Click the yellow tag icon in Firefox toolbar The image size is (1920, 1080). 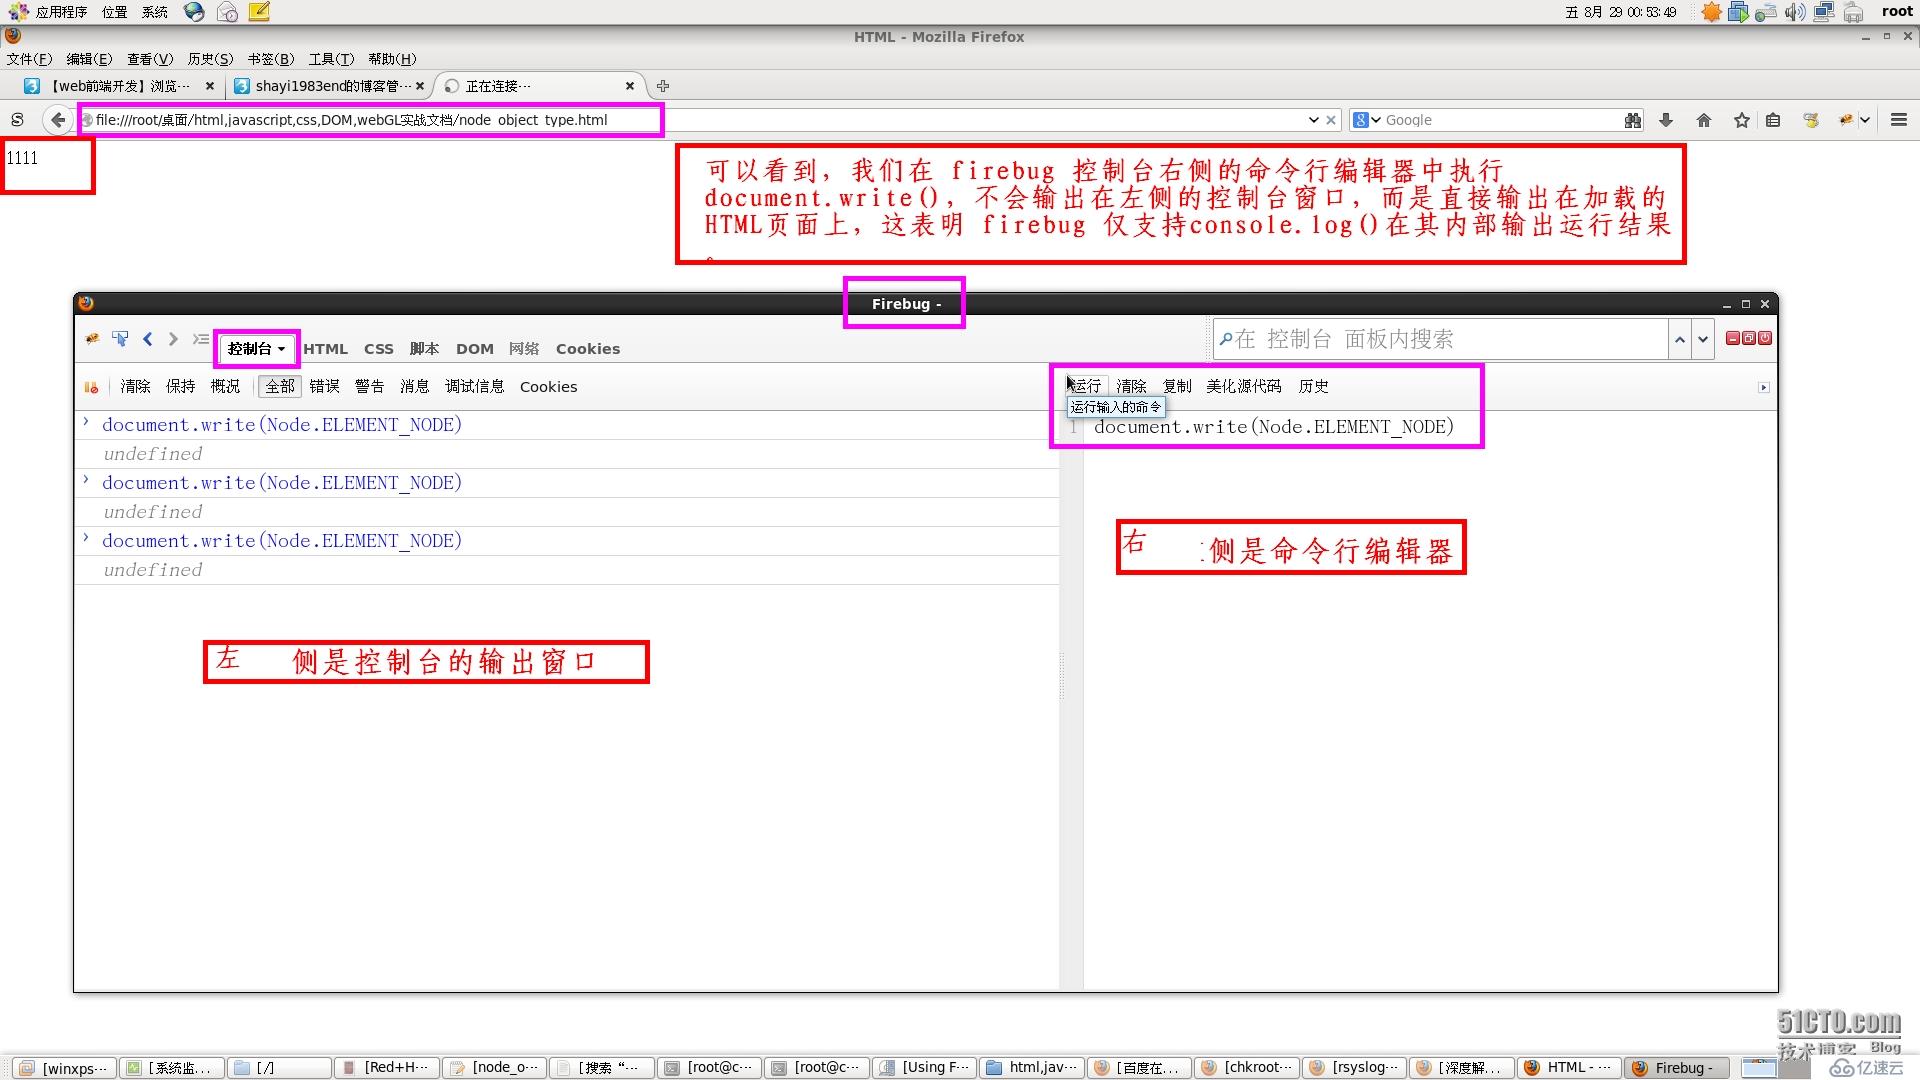pyautogui.click(x=1811, y=120)
